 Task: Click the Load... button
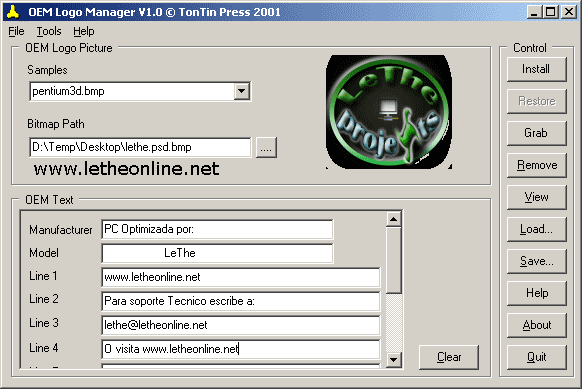(x=536, y=229)
